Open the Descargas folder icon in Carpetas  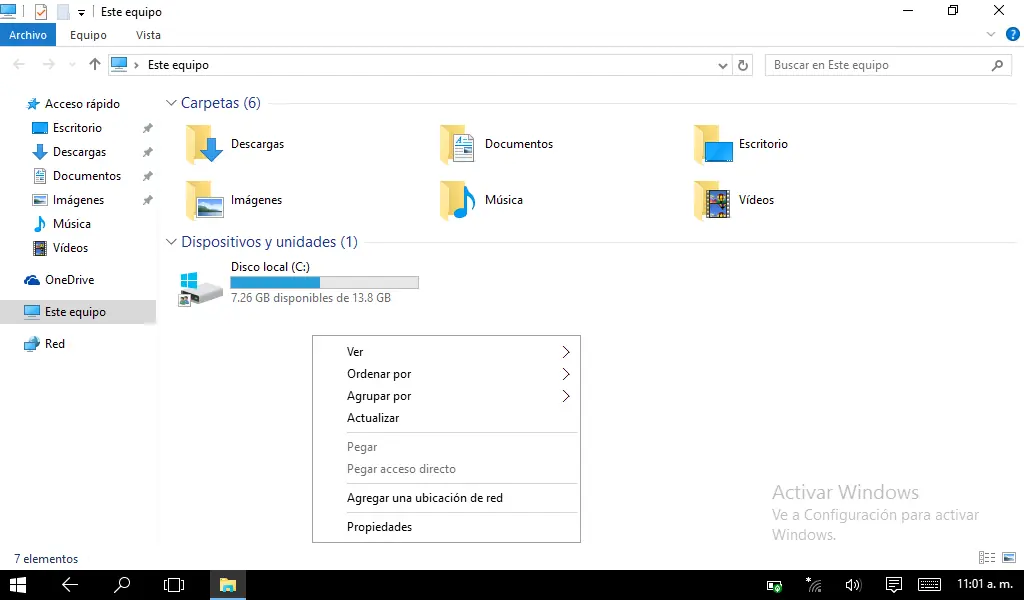[204, 144]
